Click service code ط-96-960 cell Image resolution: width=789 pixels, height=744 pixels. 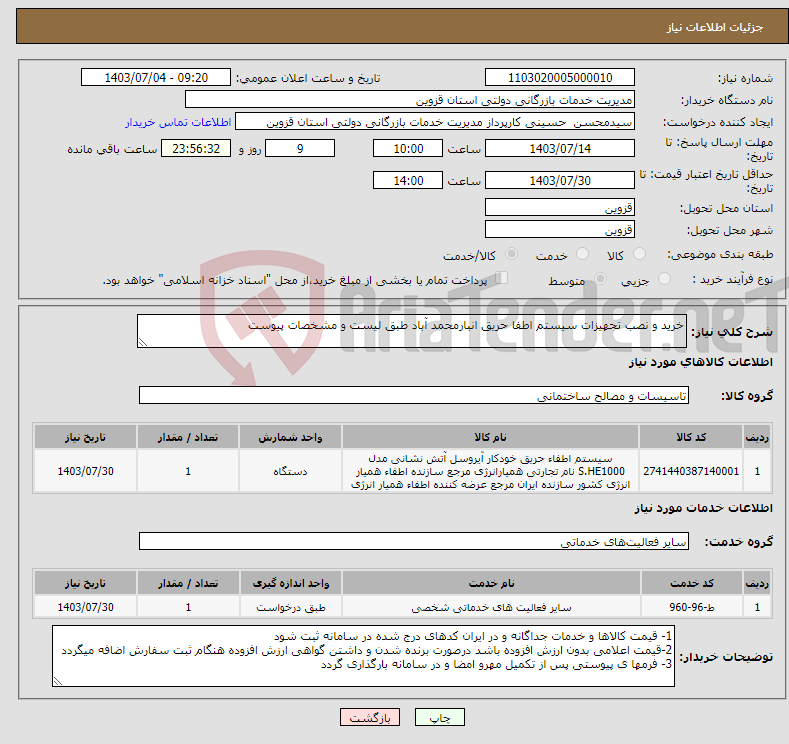coord(692,607)
